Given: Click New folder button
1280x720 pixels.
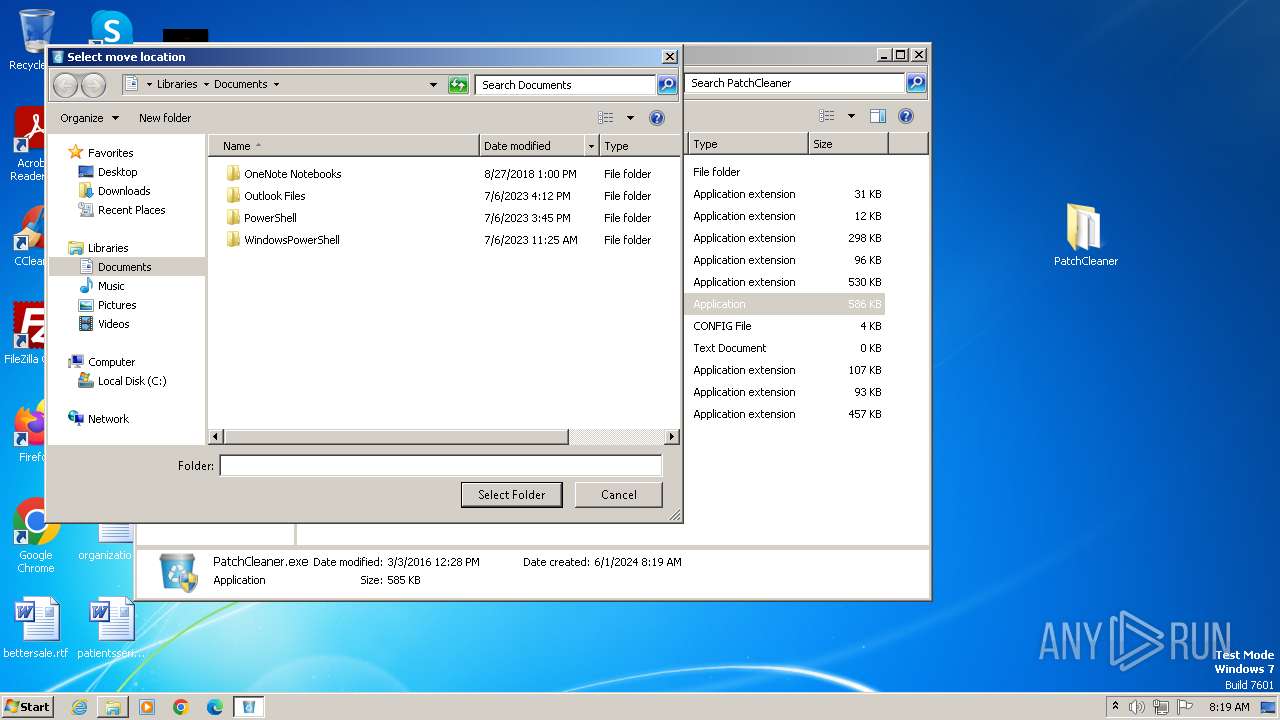Looking at the screenshot, I should point(165,118).
